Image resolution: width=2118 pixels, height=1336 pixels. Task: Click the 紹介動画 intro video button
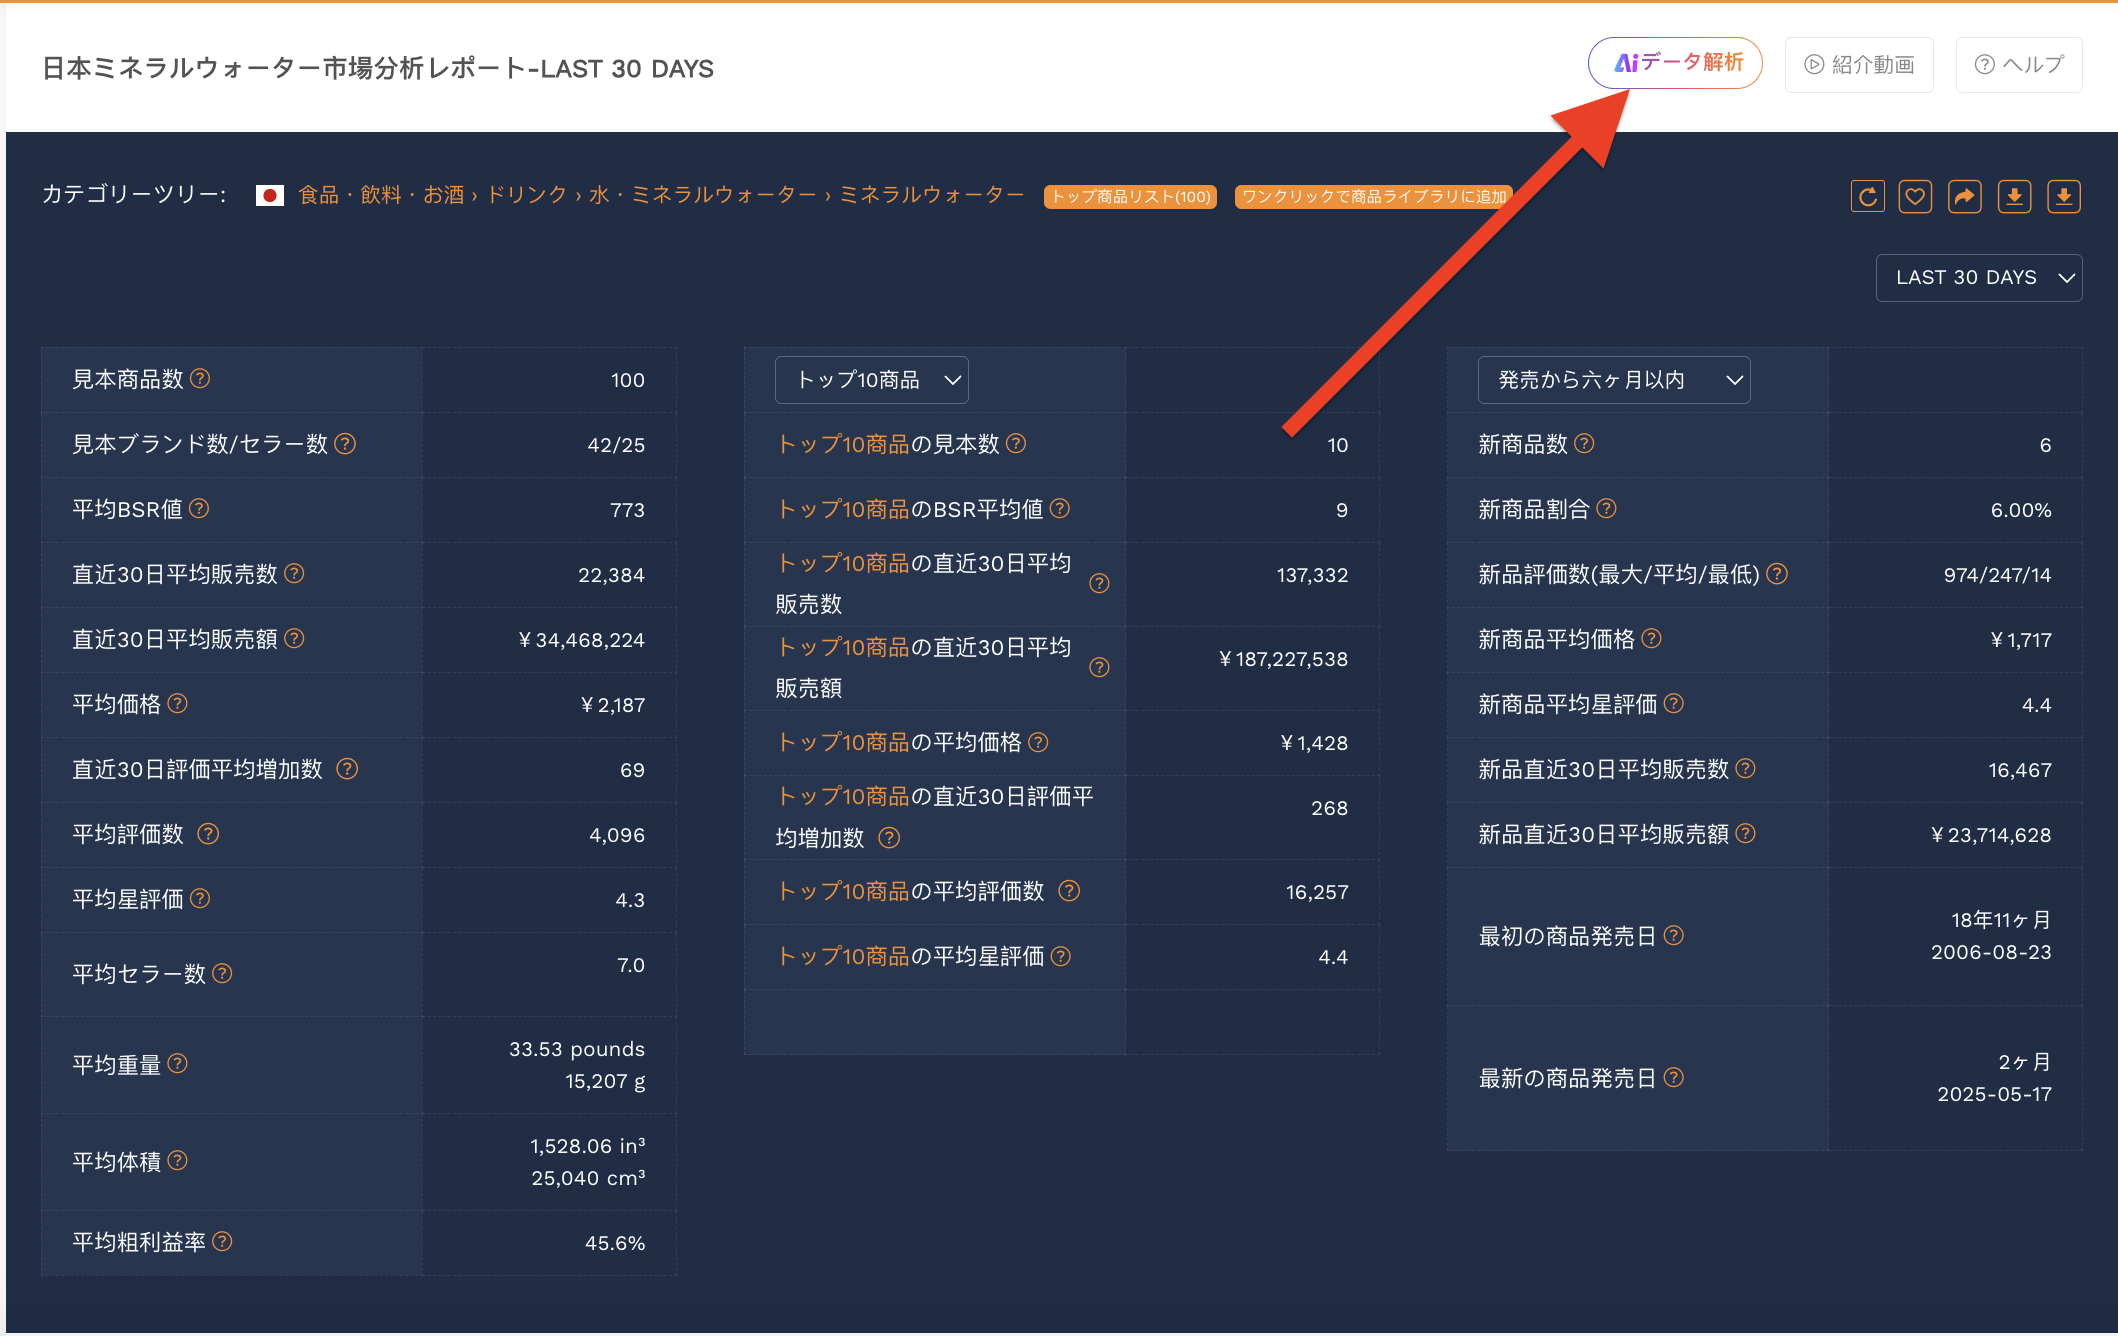tap(1859, 65)
